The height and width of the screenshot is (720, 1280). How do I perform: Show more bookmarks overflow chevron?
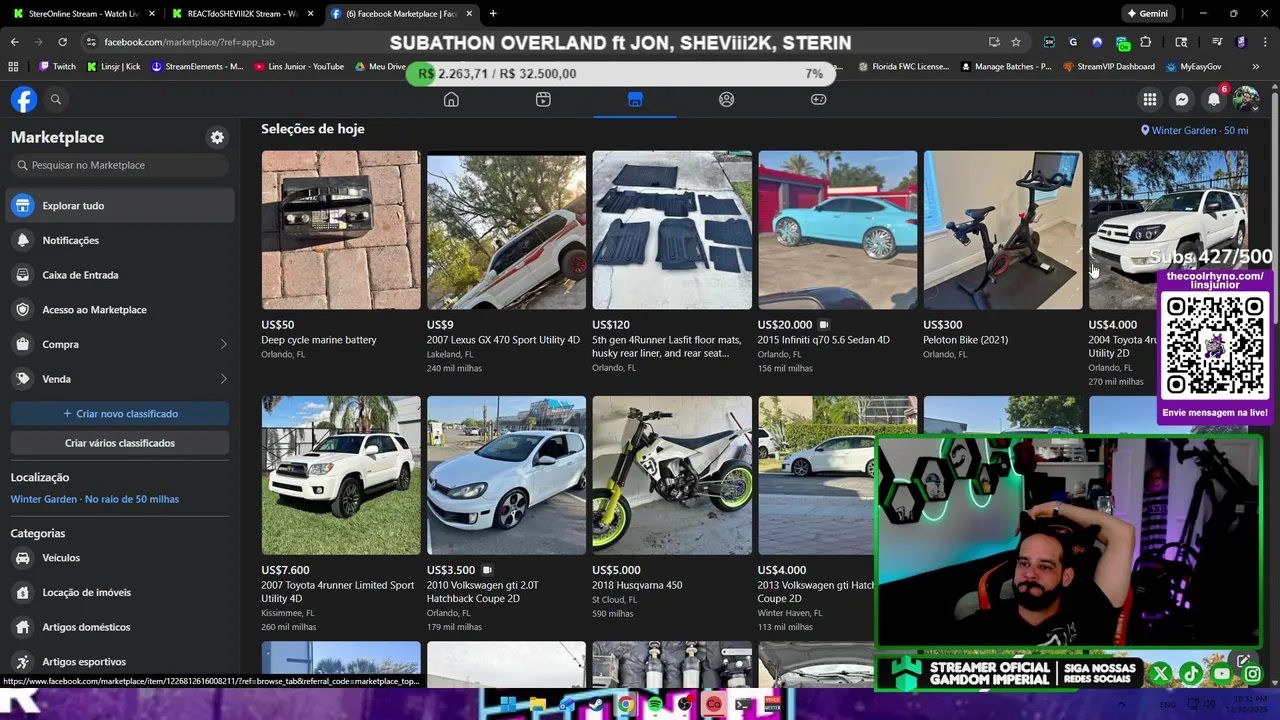(1255, 67)
